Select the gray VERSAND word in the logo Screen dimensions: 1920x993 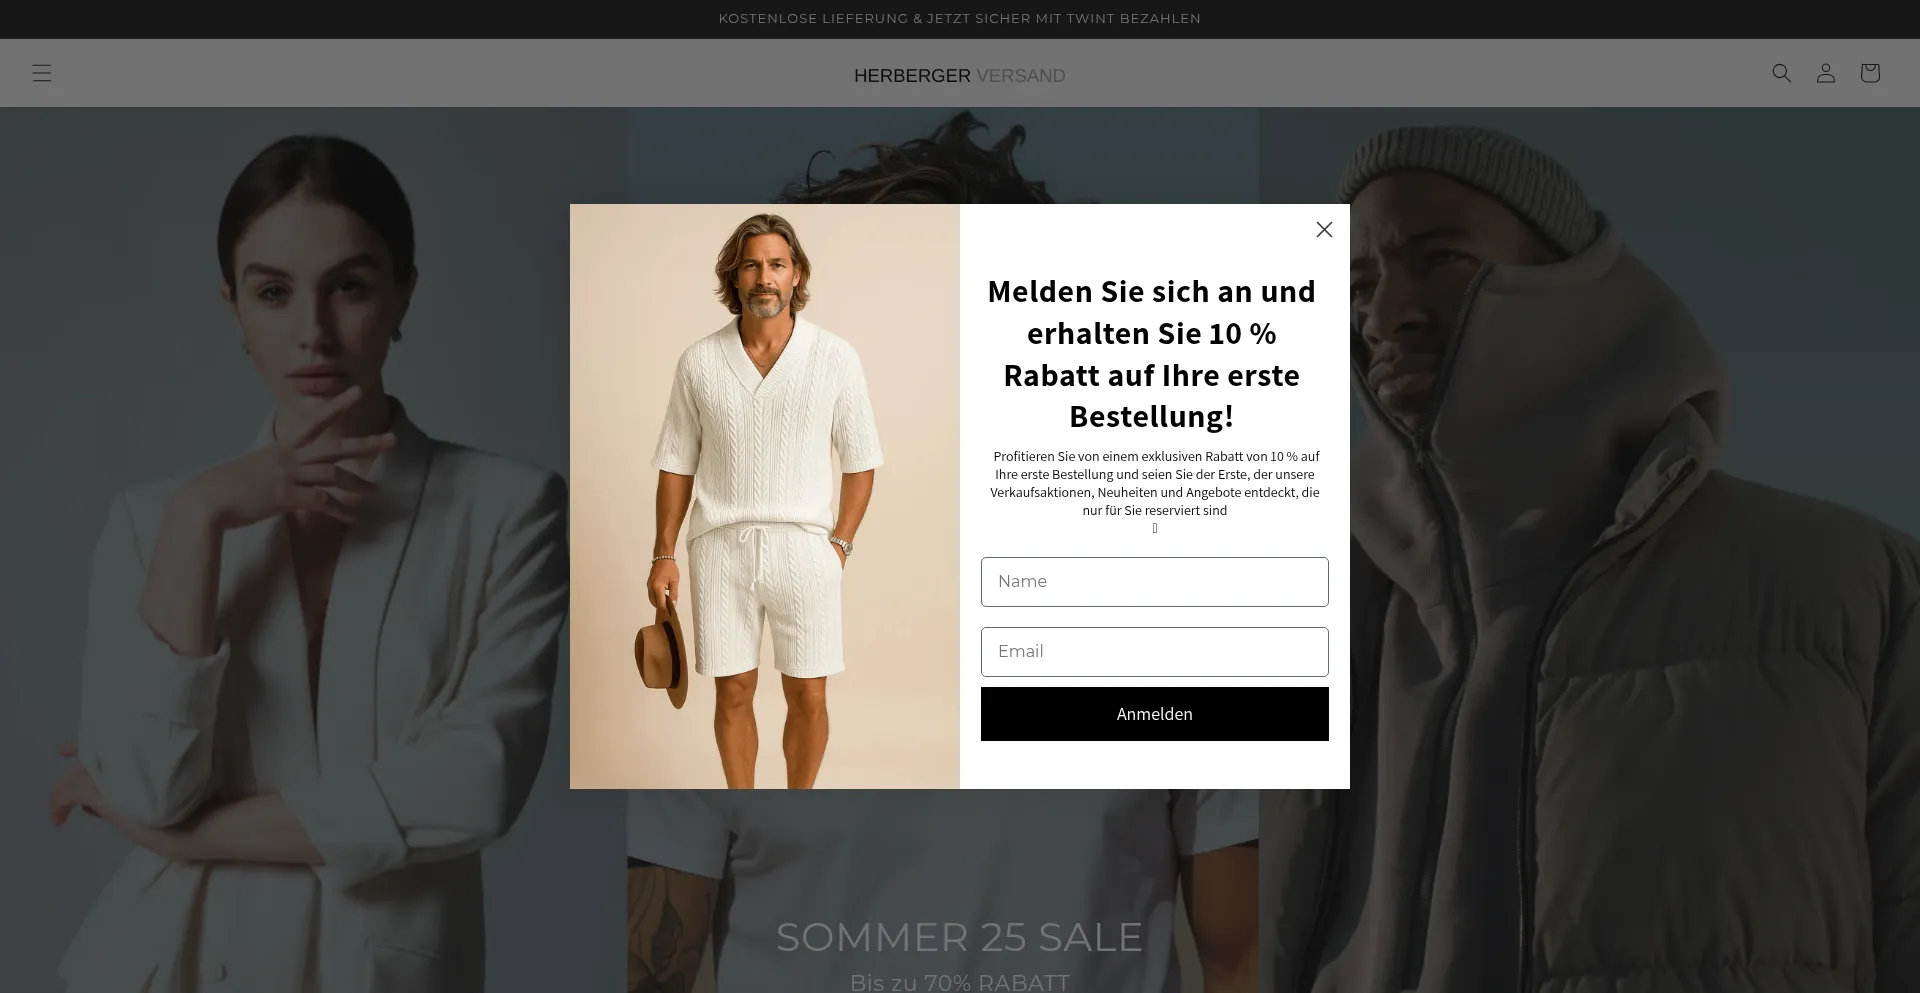click(x=1020, y=76)
